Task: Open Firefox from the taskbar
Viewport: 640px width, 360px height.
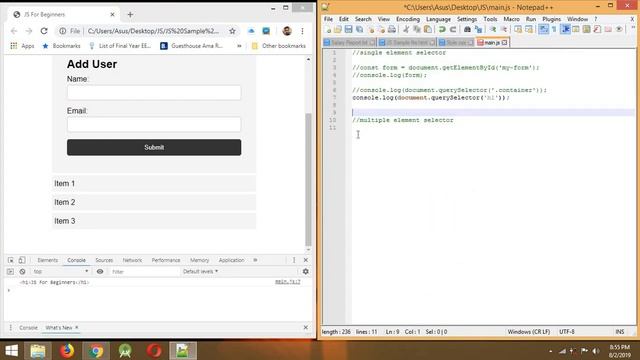Action: point(67,351)
